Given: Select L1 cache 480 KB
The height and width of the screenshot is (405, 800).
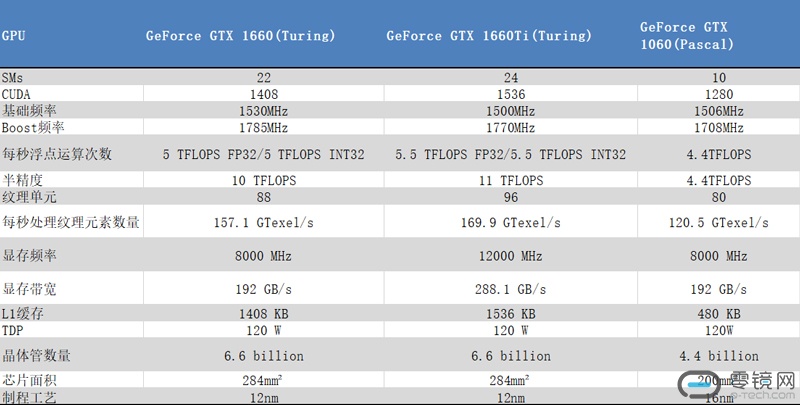Looking at the screenshot, I should (x=719, y=314).
